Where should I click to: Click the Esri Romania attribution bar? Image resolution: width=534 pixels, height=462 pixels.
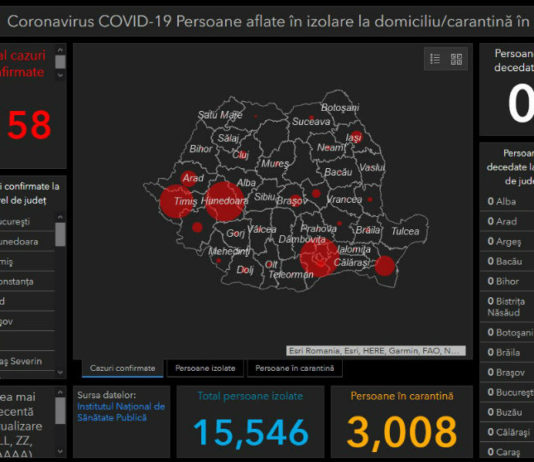click(376, 351)
